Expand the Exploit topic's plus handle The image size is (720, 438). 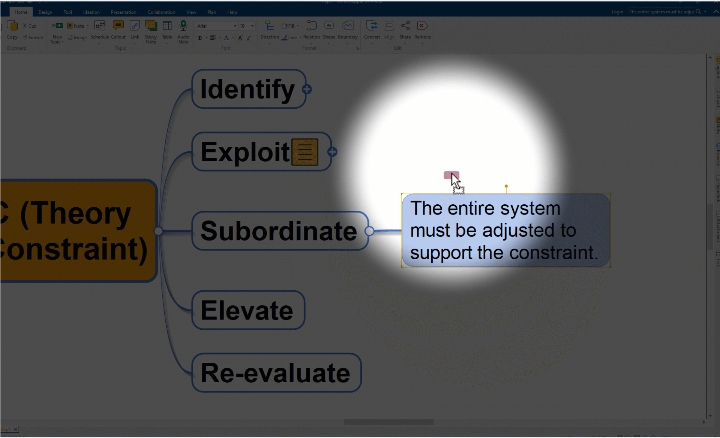tap(332, 152)
